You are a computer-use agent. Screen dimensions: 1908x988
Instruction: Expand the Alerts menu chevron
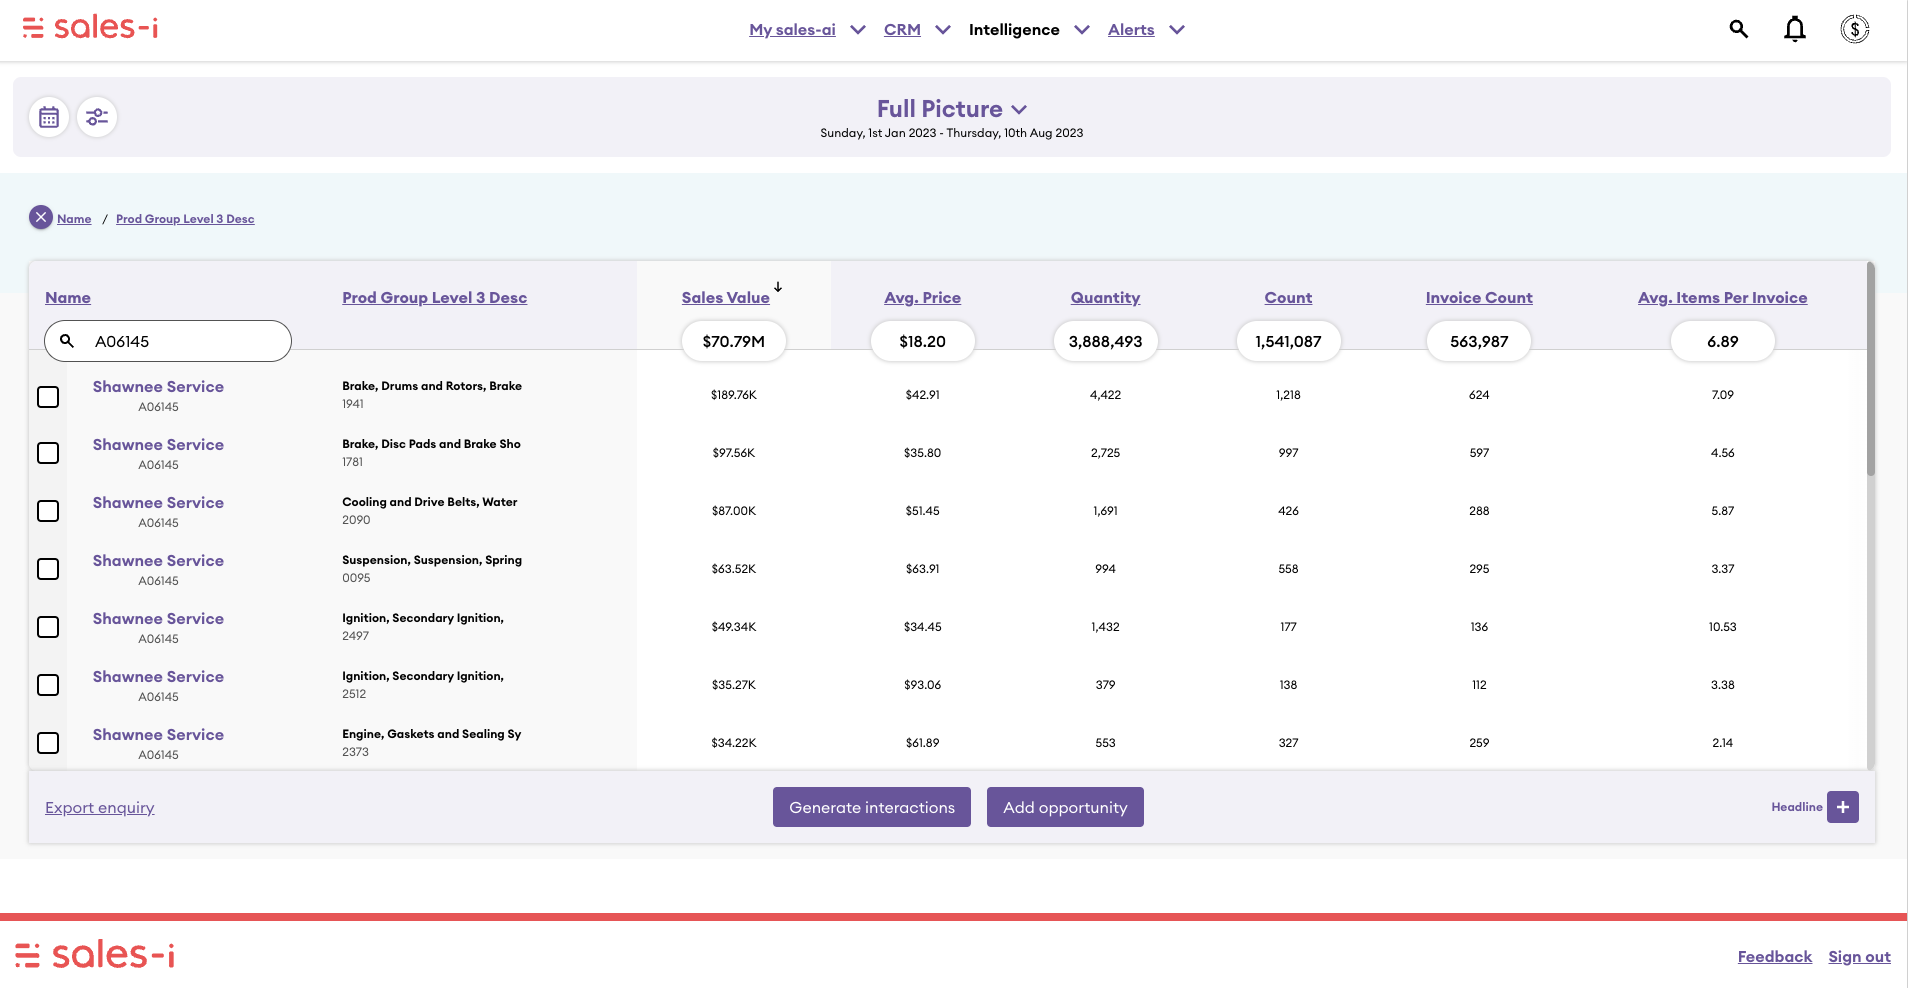coord(1177,30)
